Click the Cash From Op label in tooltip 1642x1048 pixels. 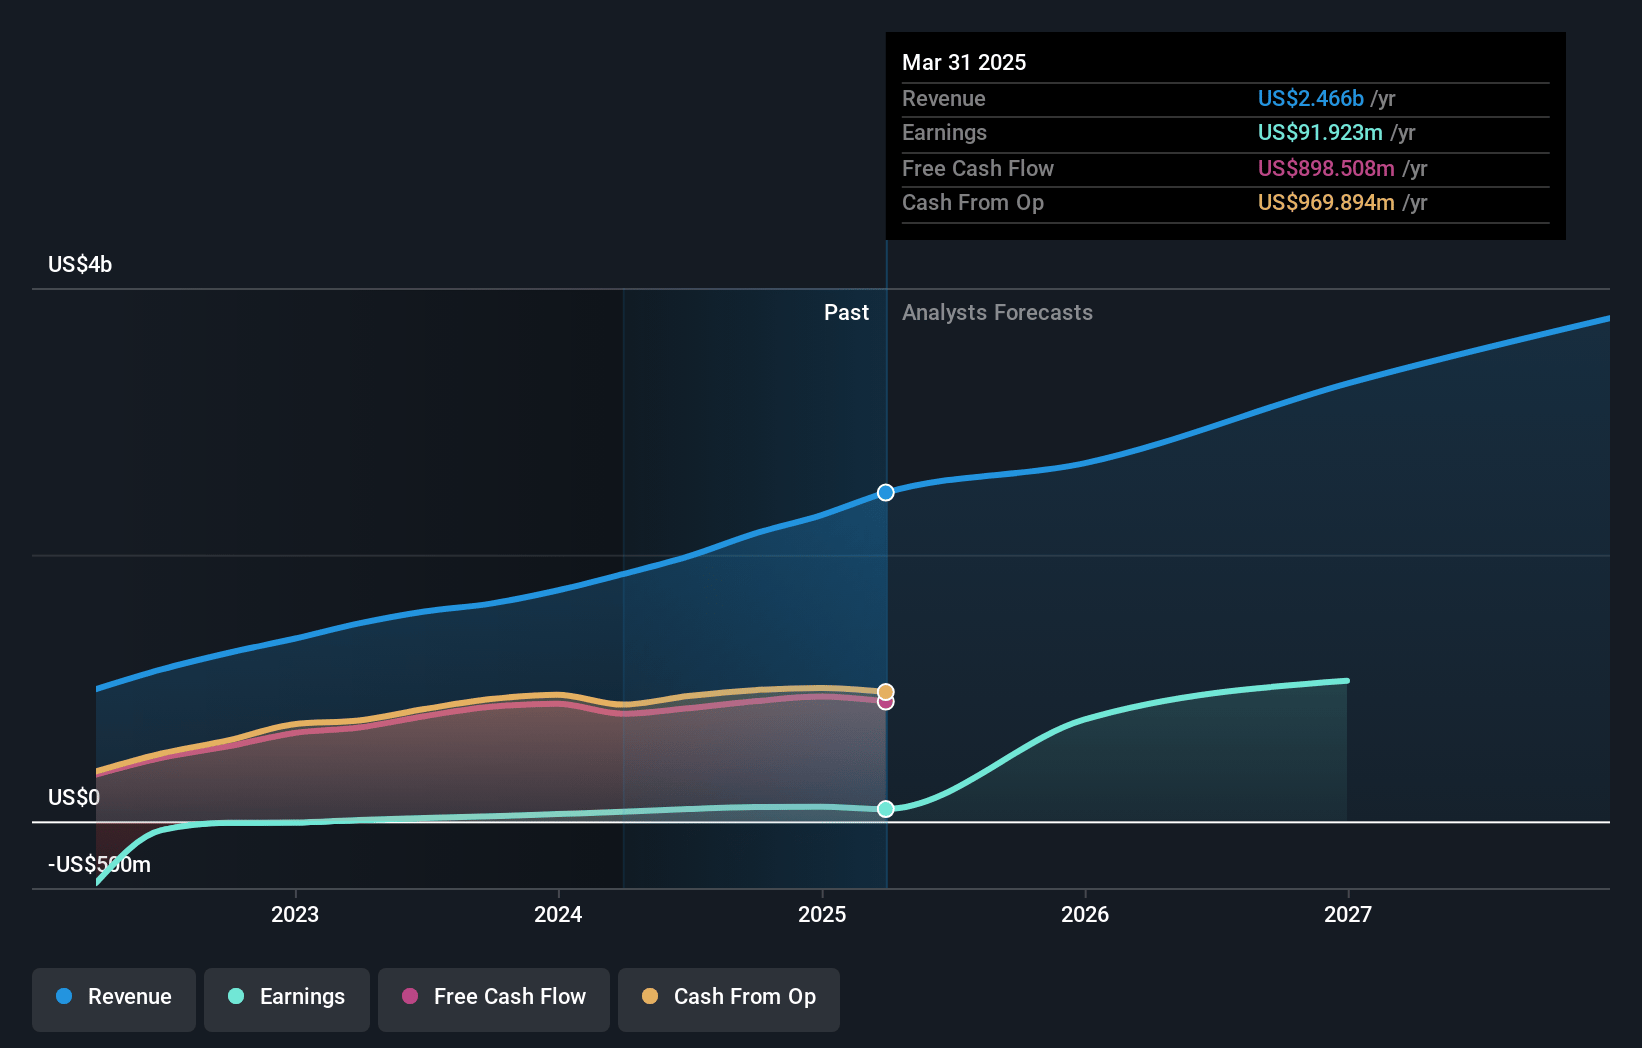point(972,203)
